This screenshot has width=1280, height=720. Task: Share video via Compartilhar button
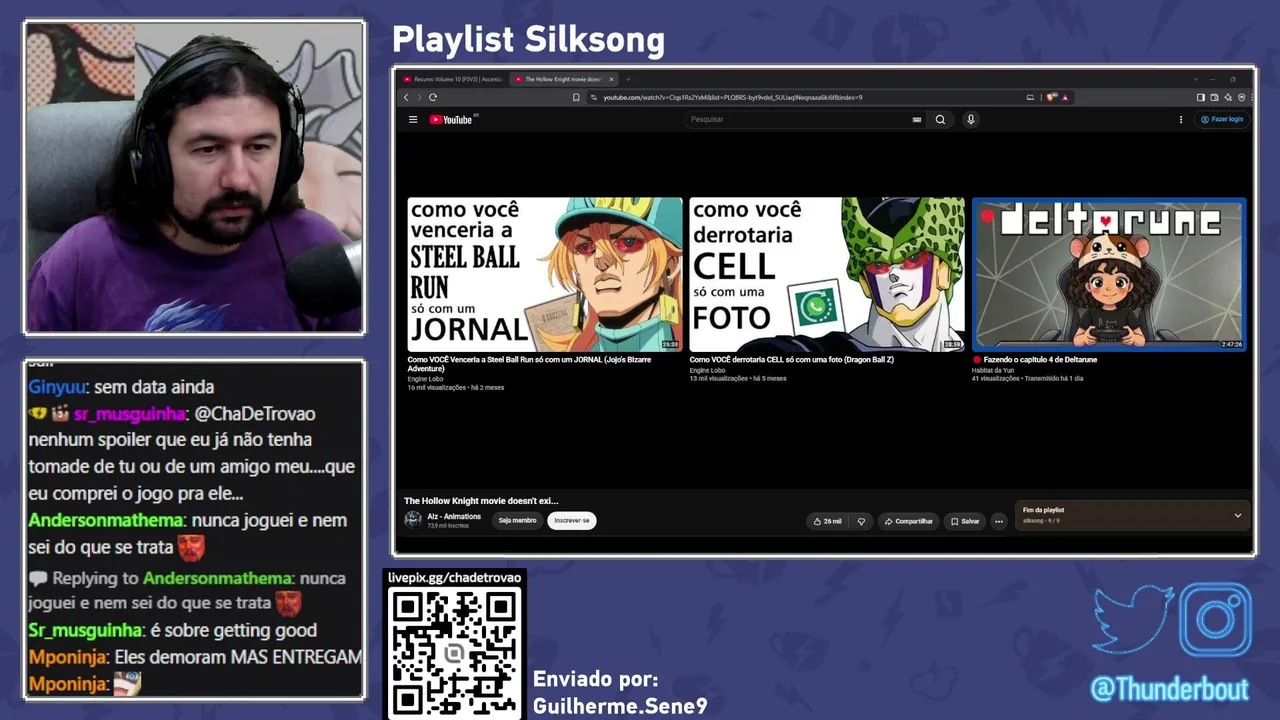909,521
